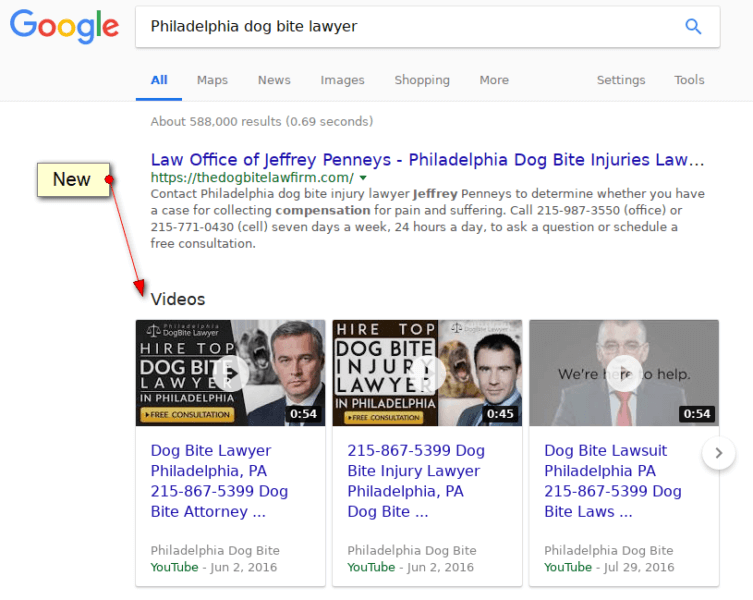Play the We're here to help video
The height and width of the screenshot is (600, 753).
tap(624, 373)
